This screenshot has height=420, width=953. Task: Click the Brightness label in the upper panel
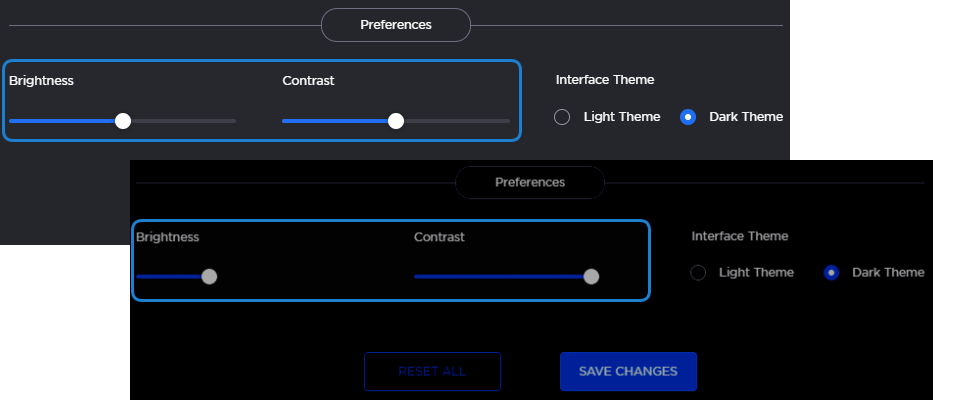pos(41,80)
